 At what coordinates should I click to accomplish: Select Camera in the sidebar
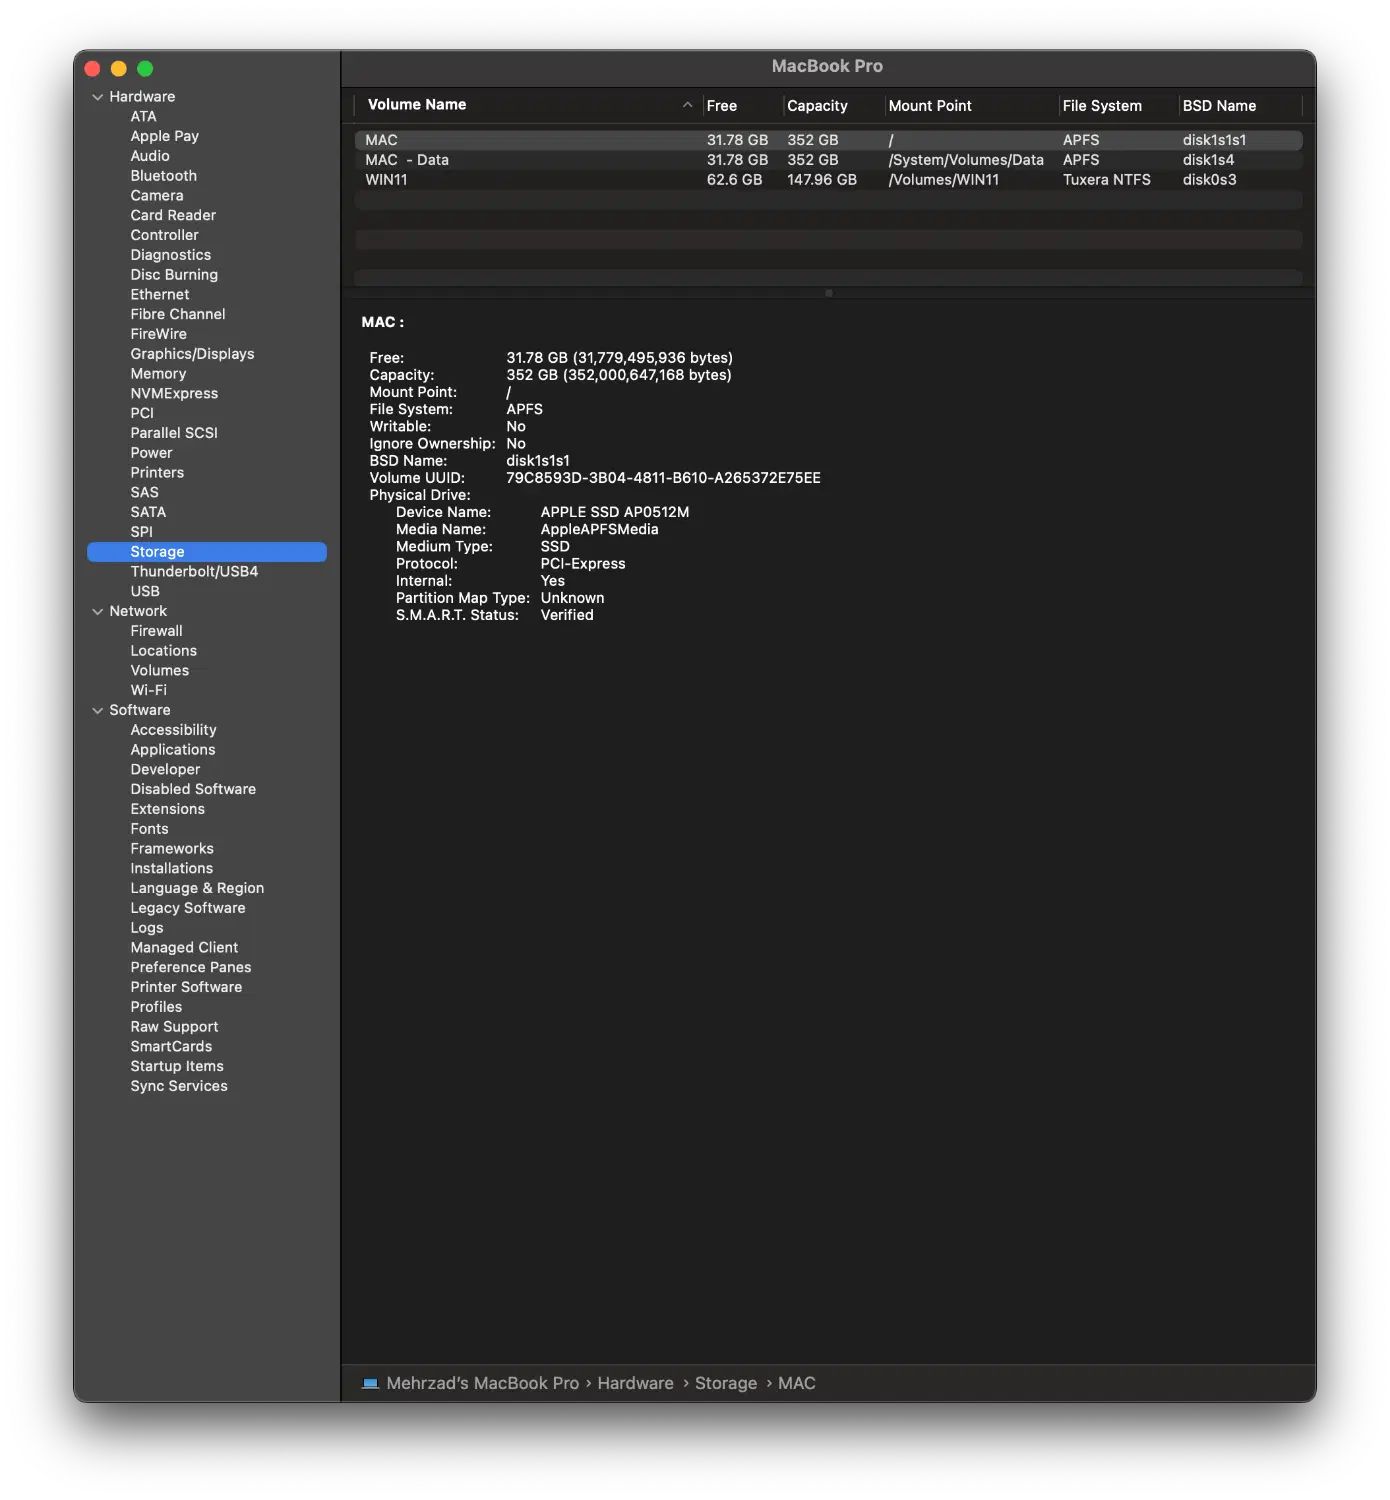tap(157, 196)
